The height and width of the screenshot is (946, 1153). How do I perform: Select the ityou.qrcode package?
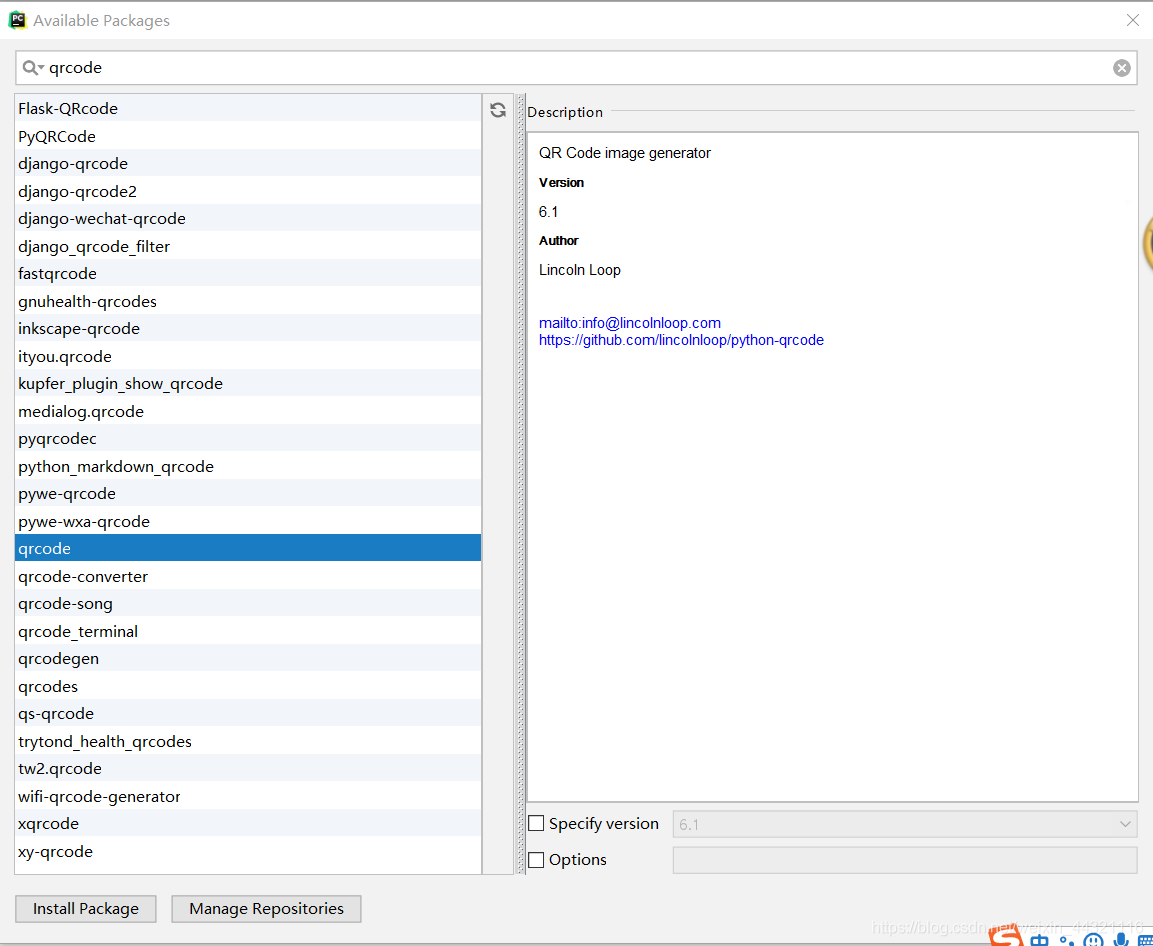[248, 356]
